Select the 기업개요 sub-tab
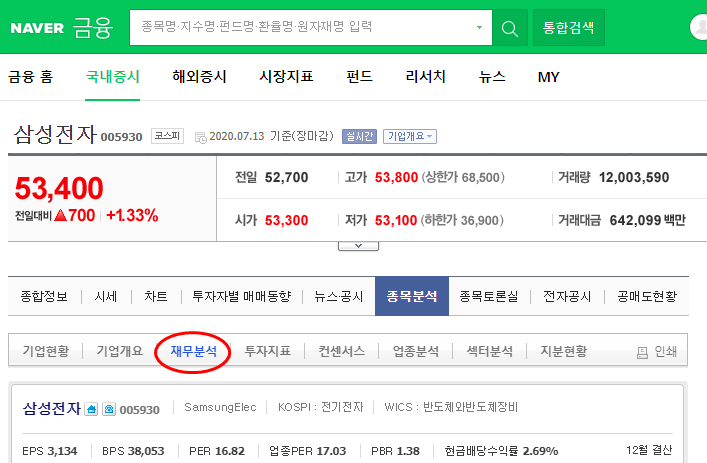 [x=119, y=351]
